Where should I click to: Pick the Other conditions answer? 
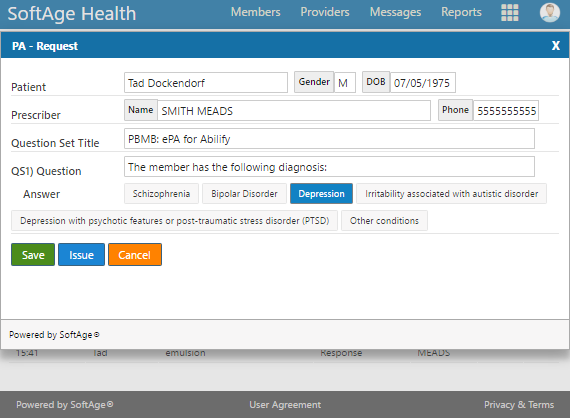(384, 221)
